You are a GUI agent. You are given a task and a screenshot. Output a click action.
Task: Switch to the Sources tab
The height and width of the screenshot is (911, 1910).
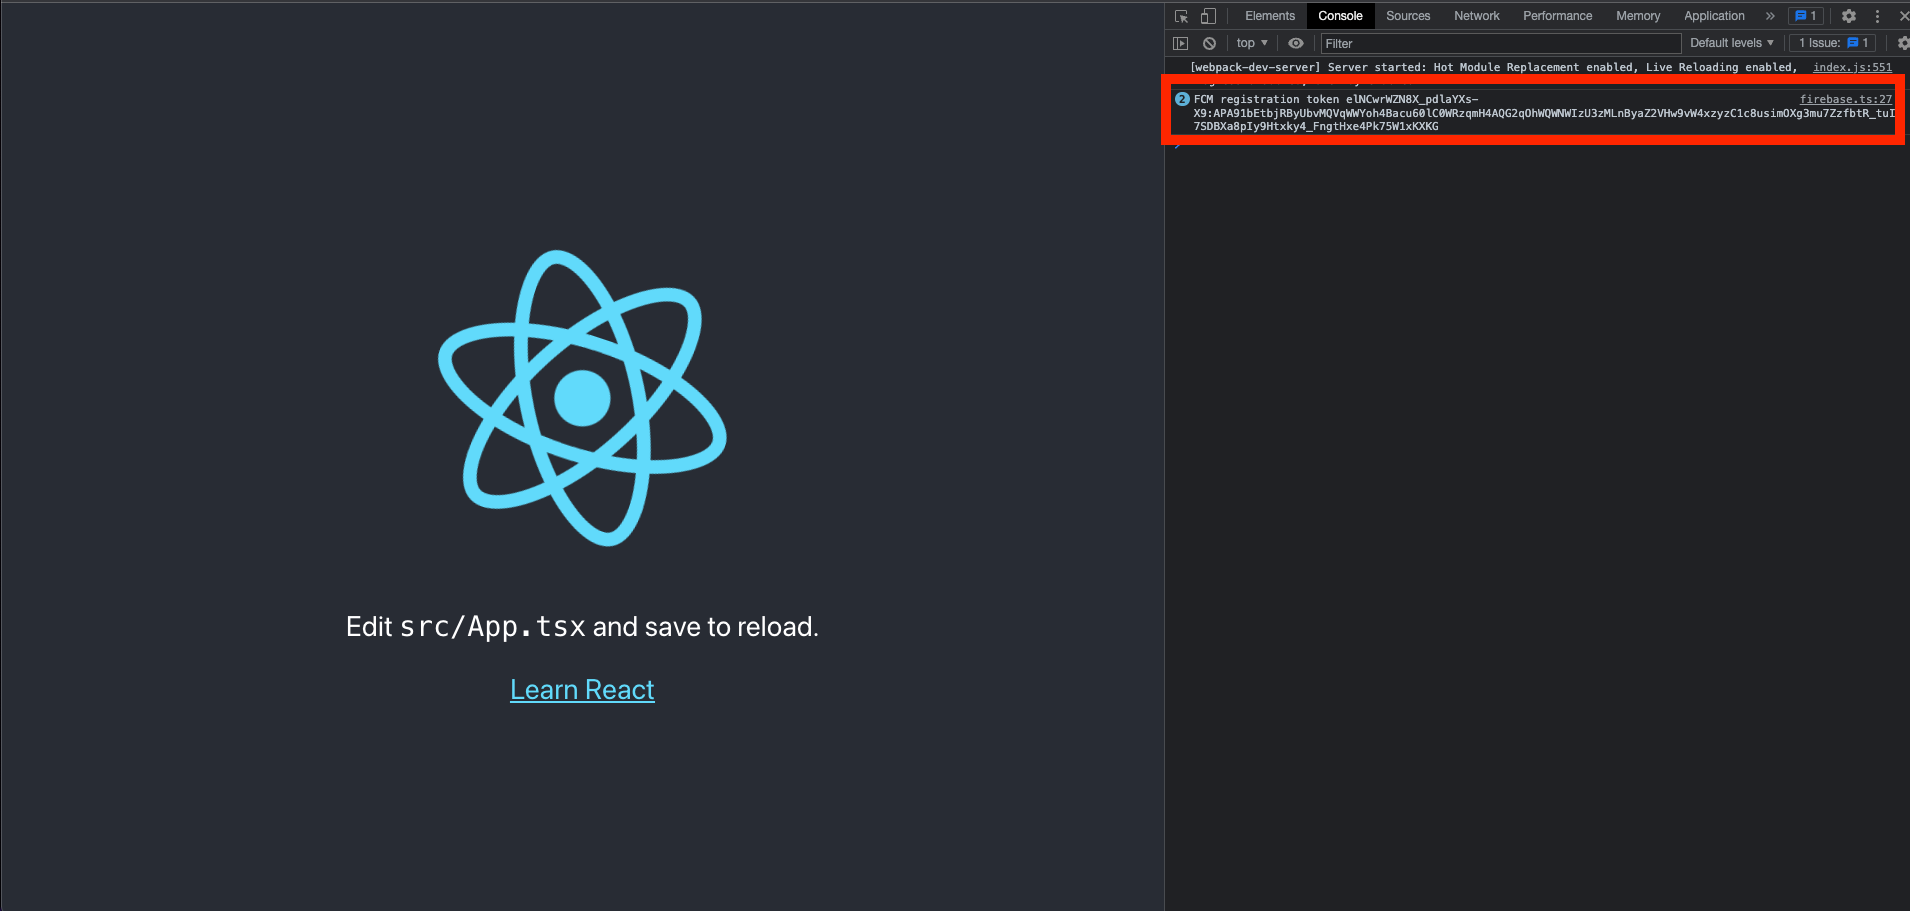click(1407, 16)
